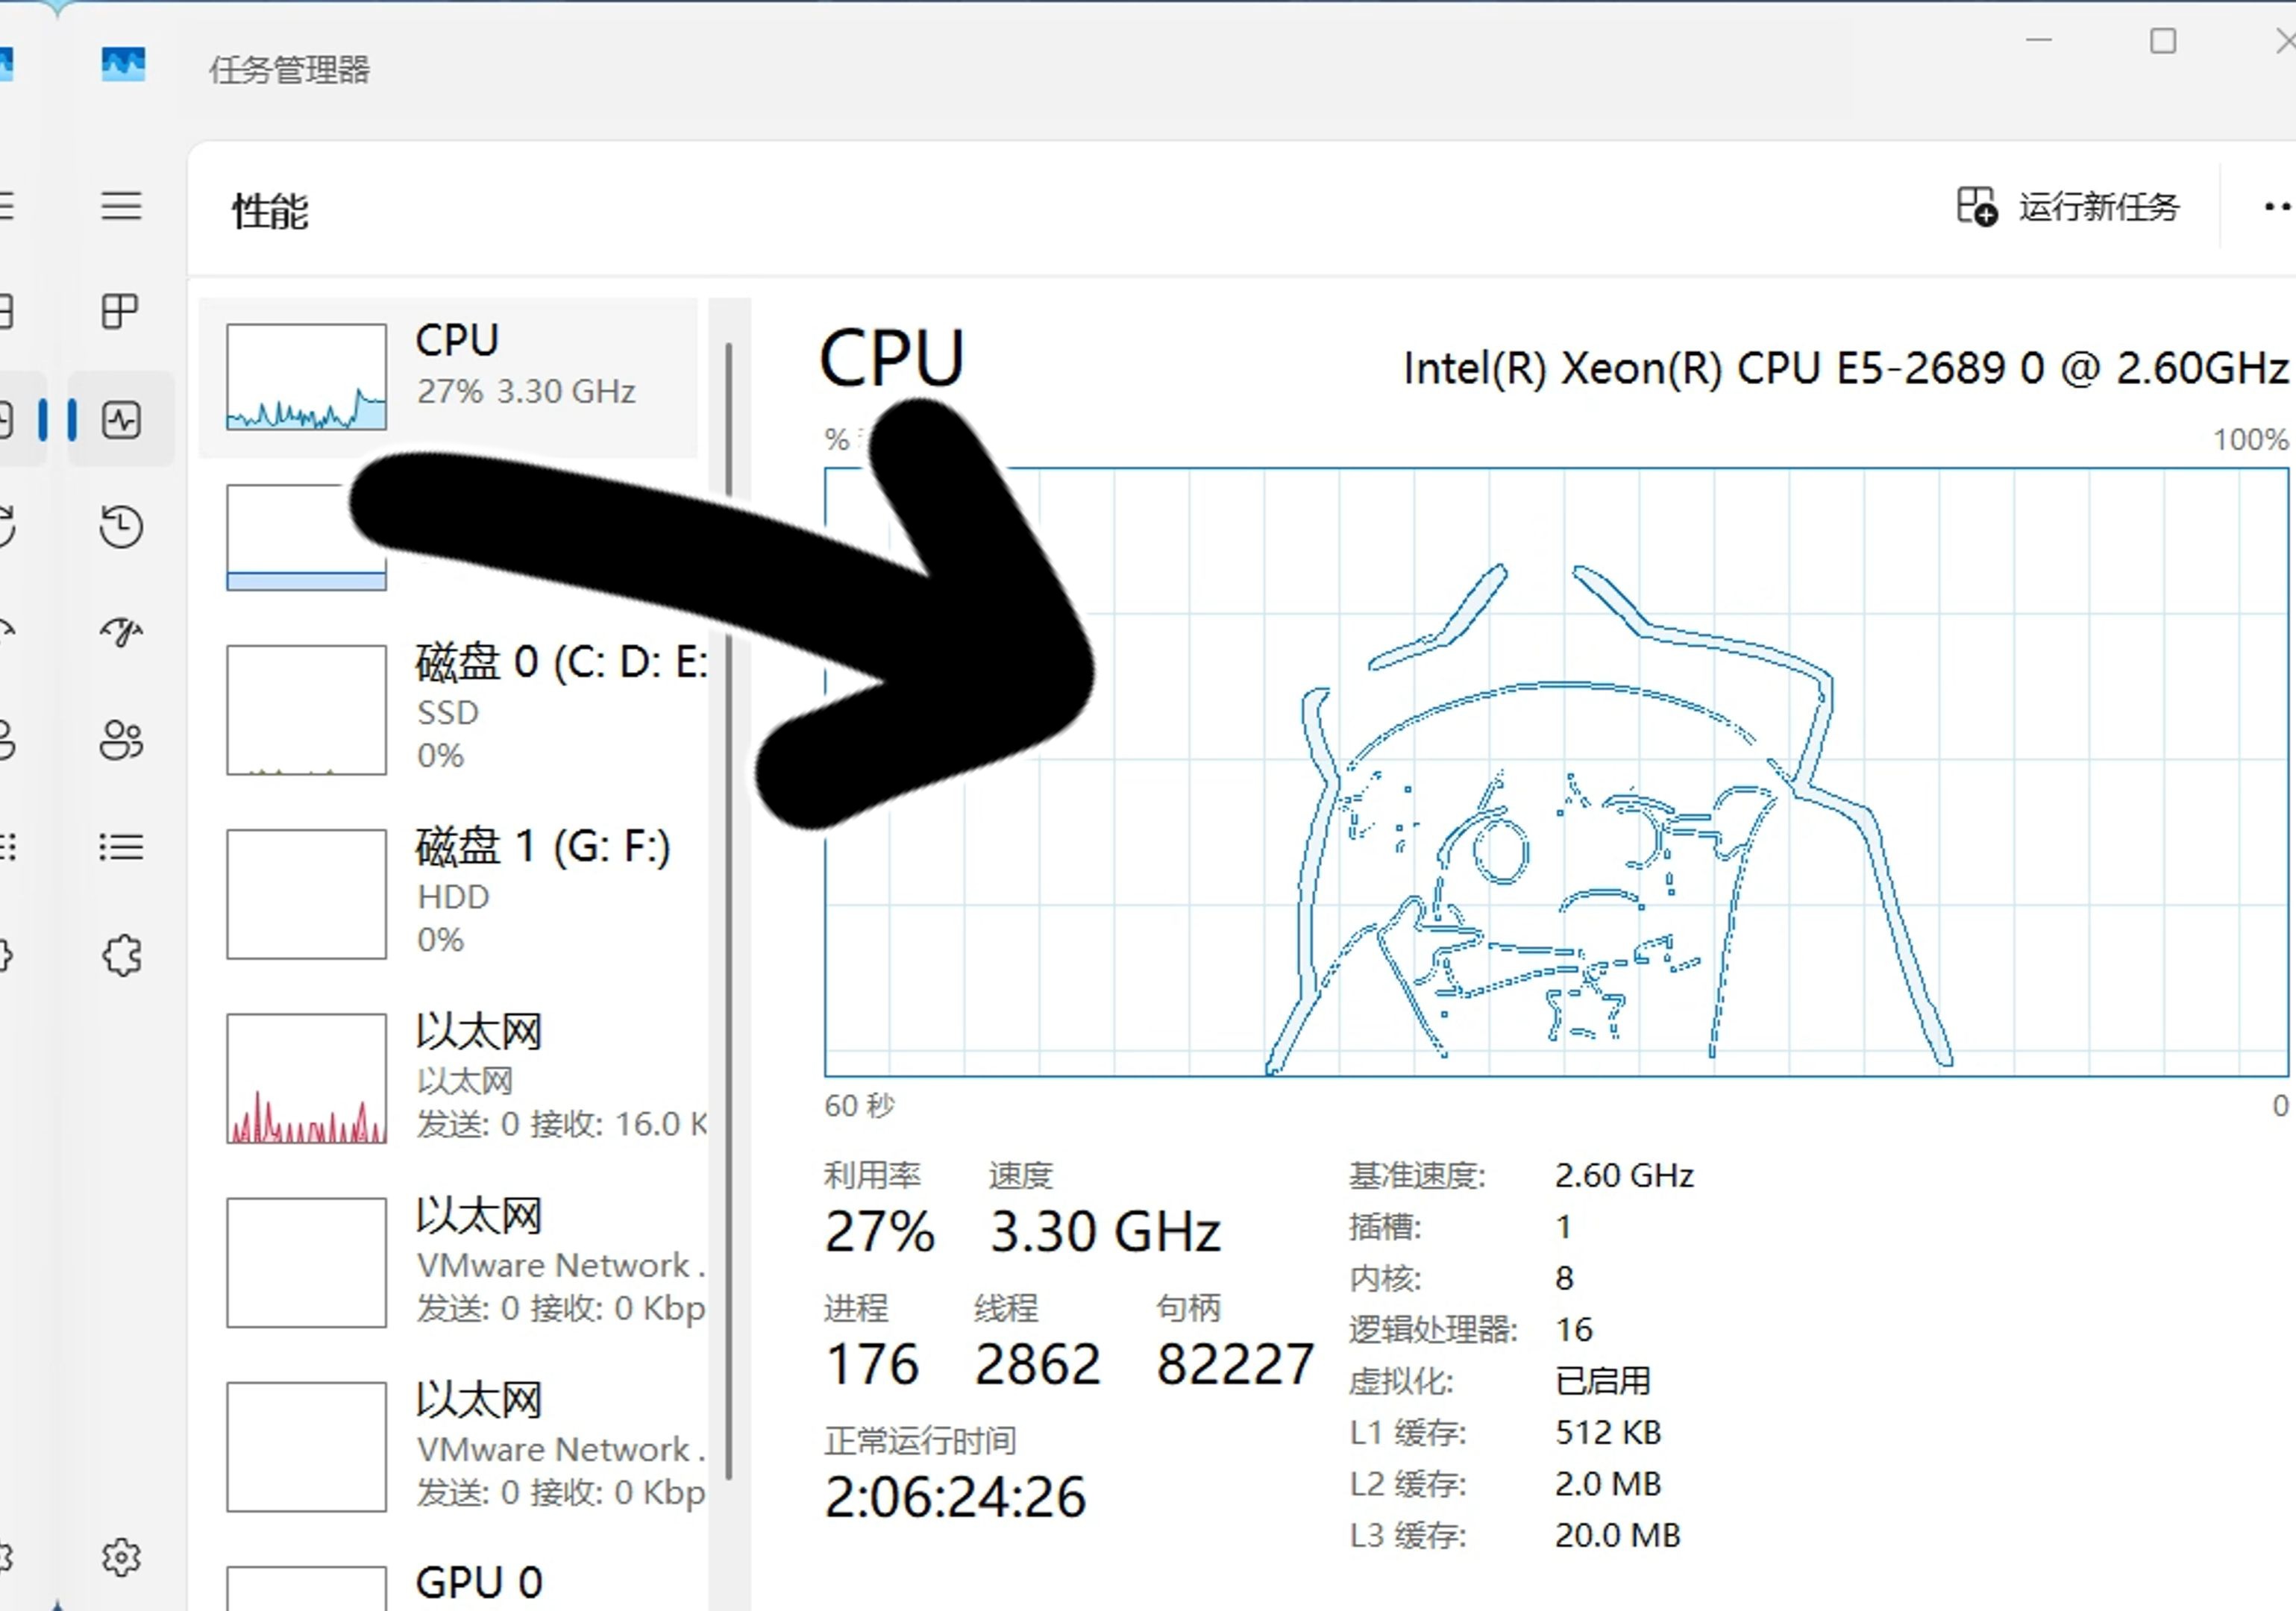This screenshot has width=2296, height=1611.
Task: Click 运行新任务 button label
Action: [x=2098, y=207]
